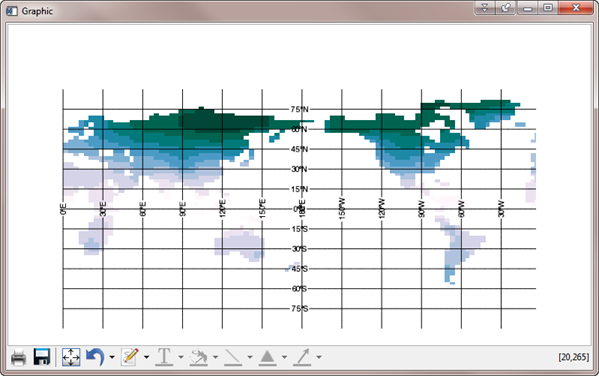Click the pin icon in title bar
This screenshot has height=376, width=599.
click(x=506, y=8)
